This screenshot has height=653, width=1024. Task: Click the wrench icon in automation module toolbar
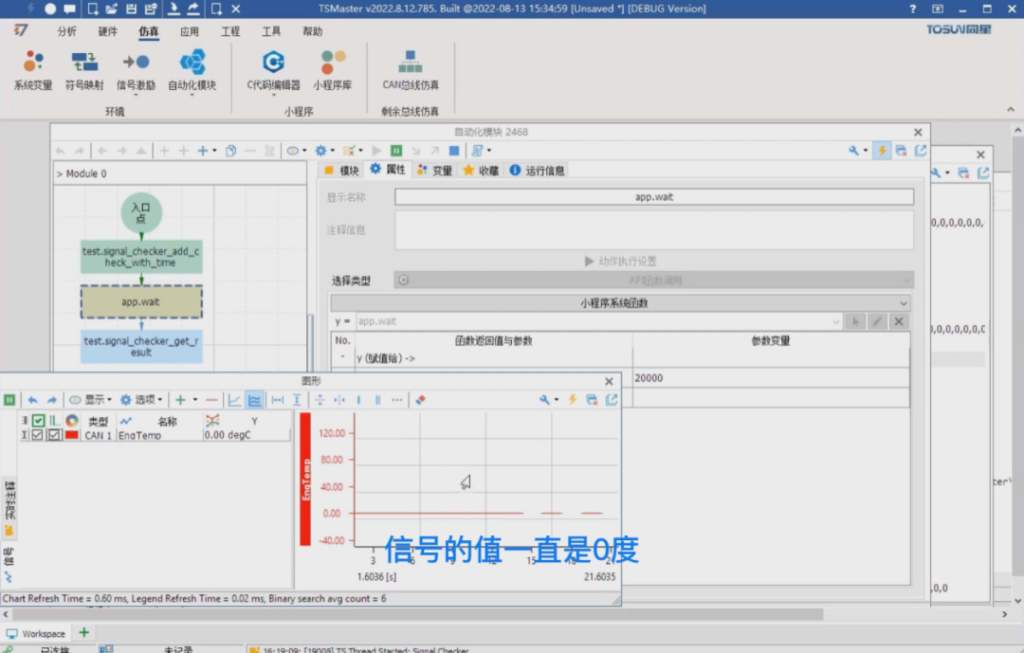(x=854, y=151)
